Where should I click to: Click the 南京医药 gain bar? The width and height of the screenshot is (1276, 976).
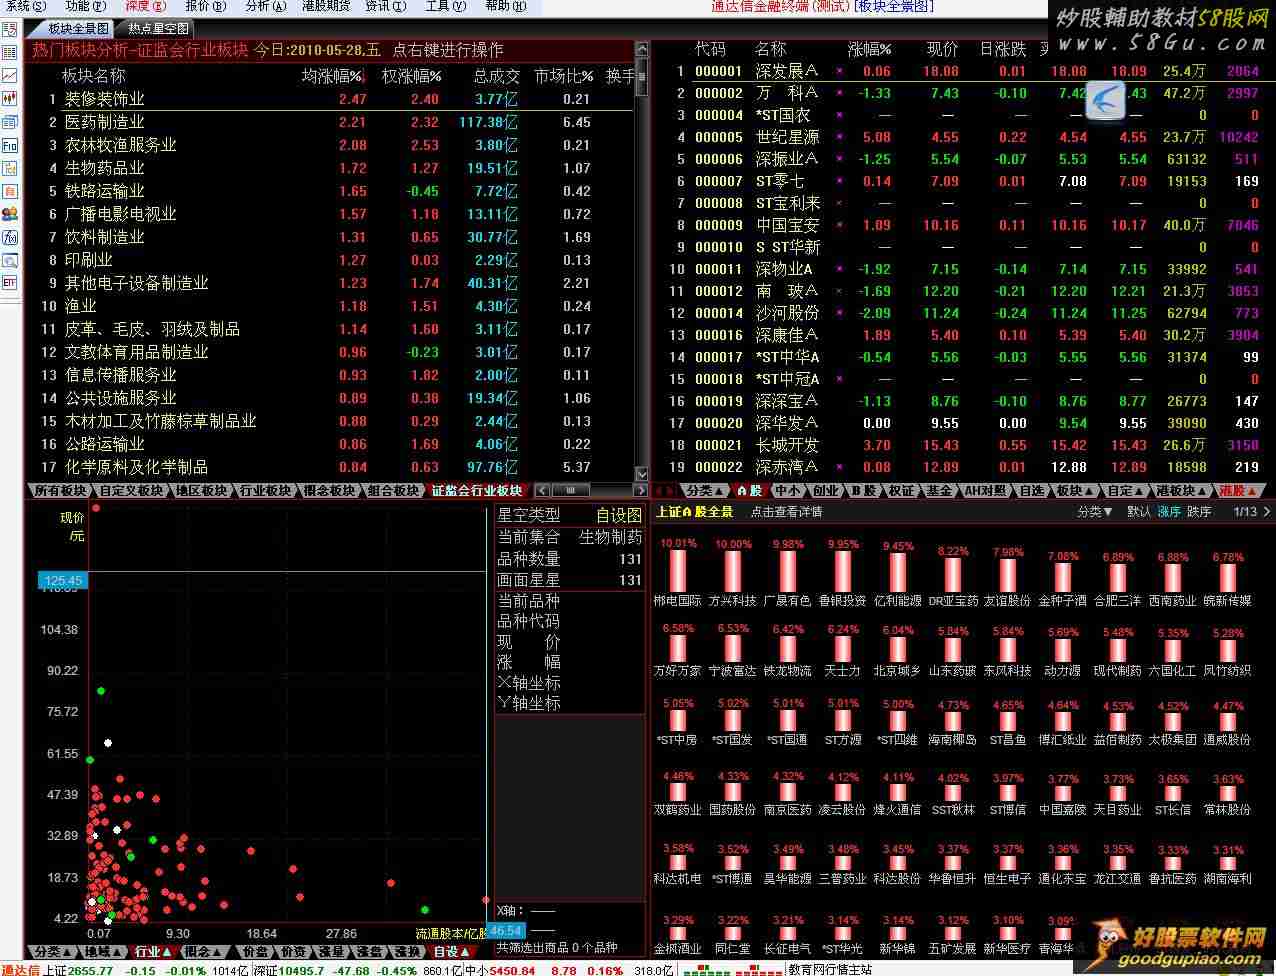pos(788,791)
